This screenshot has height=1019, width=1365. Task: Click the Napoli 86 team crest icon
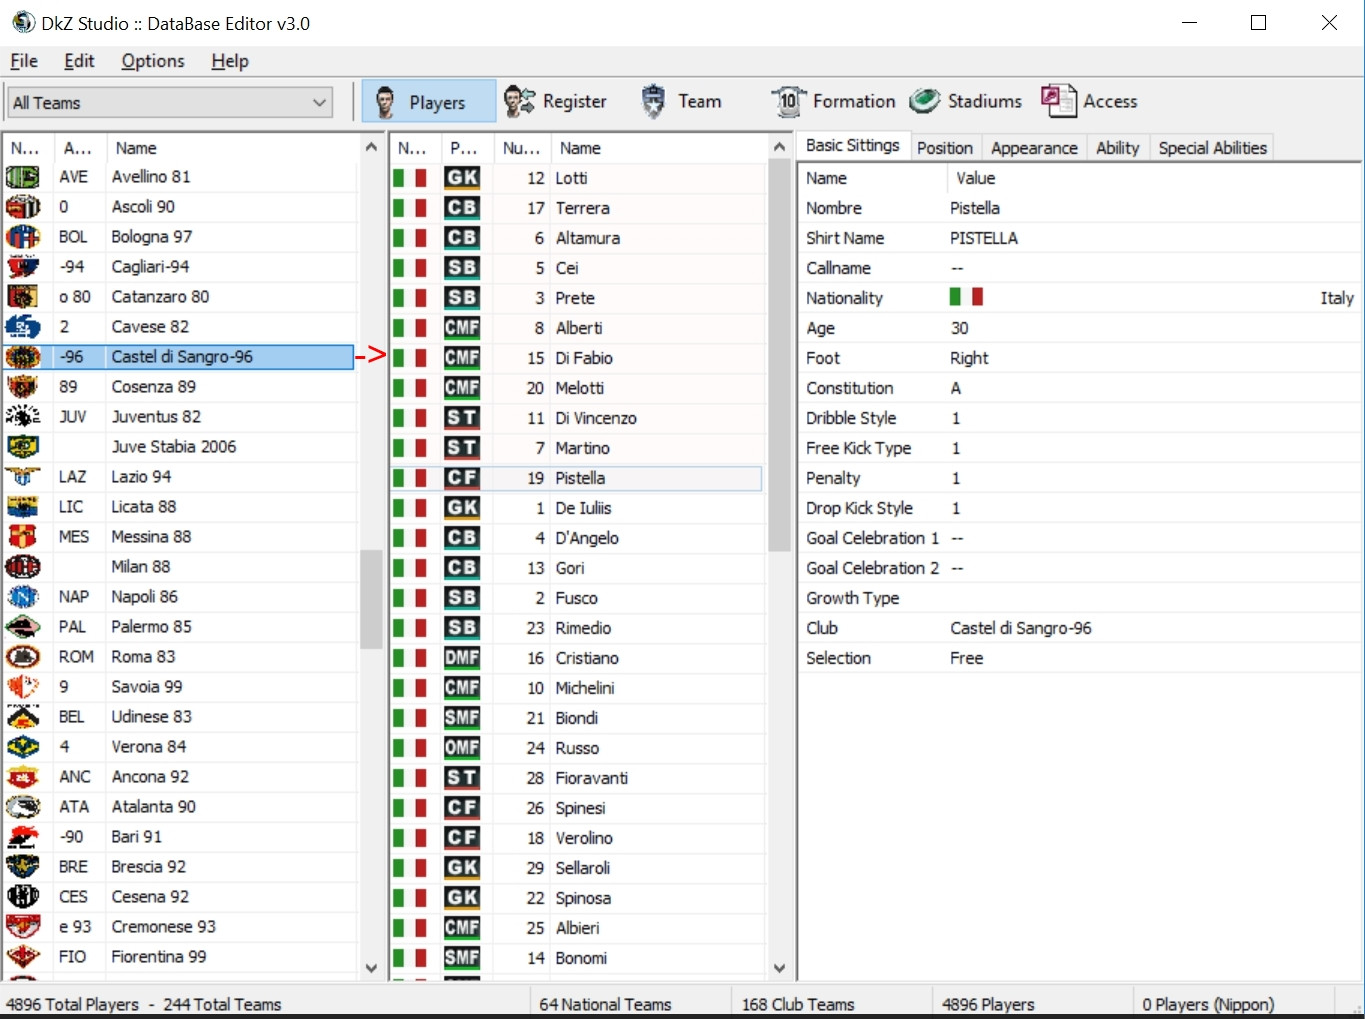point(23,597)
